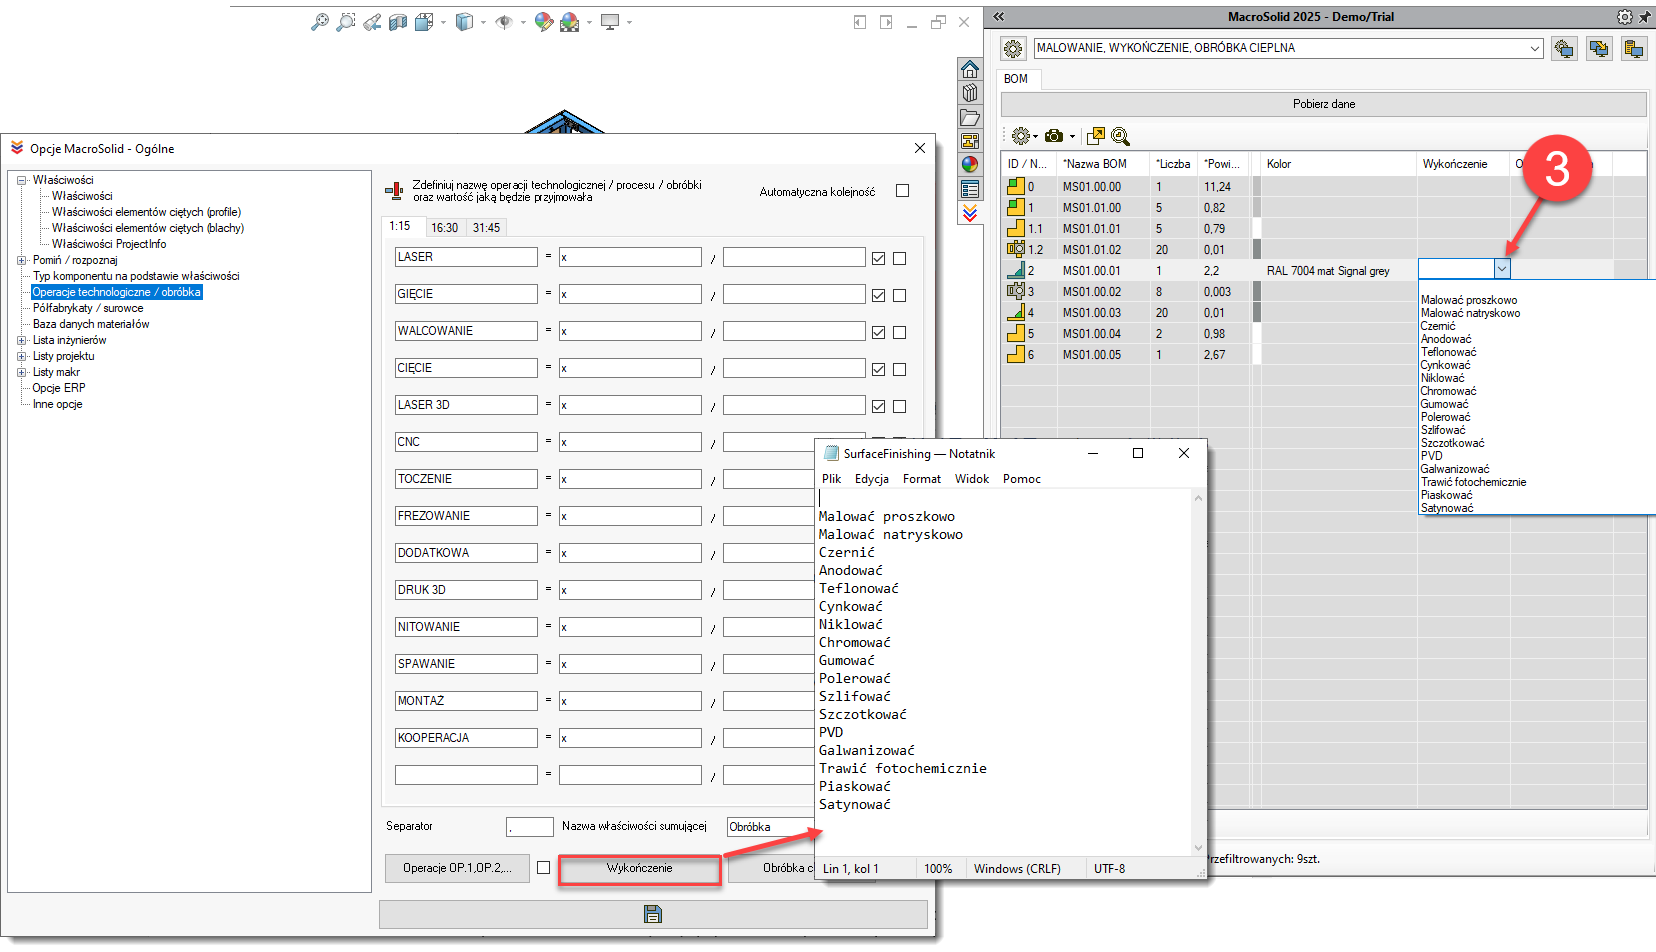
Task: Expand the Pomiń / rozpoznaj tree node
Action: (x=22, y=260)
